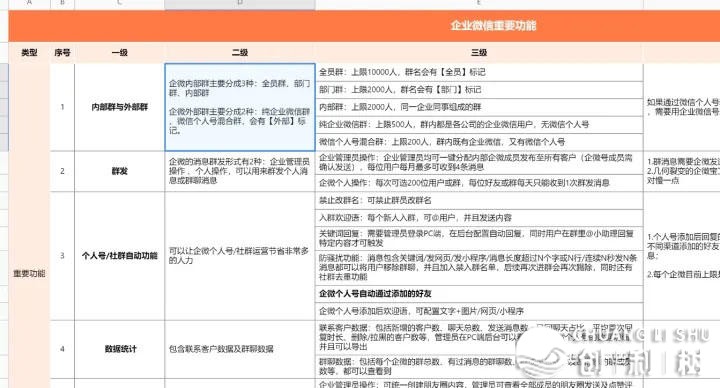
Task: Select cell 企微个人操作：每次可选200位用户
Action: [x=479, y=183]
